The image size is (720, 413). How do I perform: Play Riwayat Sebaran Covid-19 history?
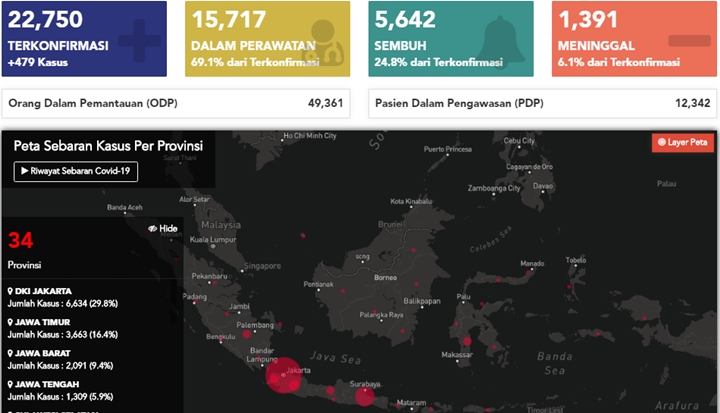[76, 171]
